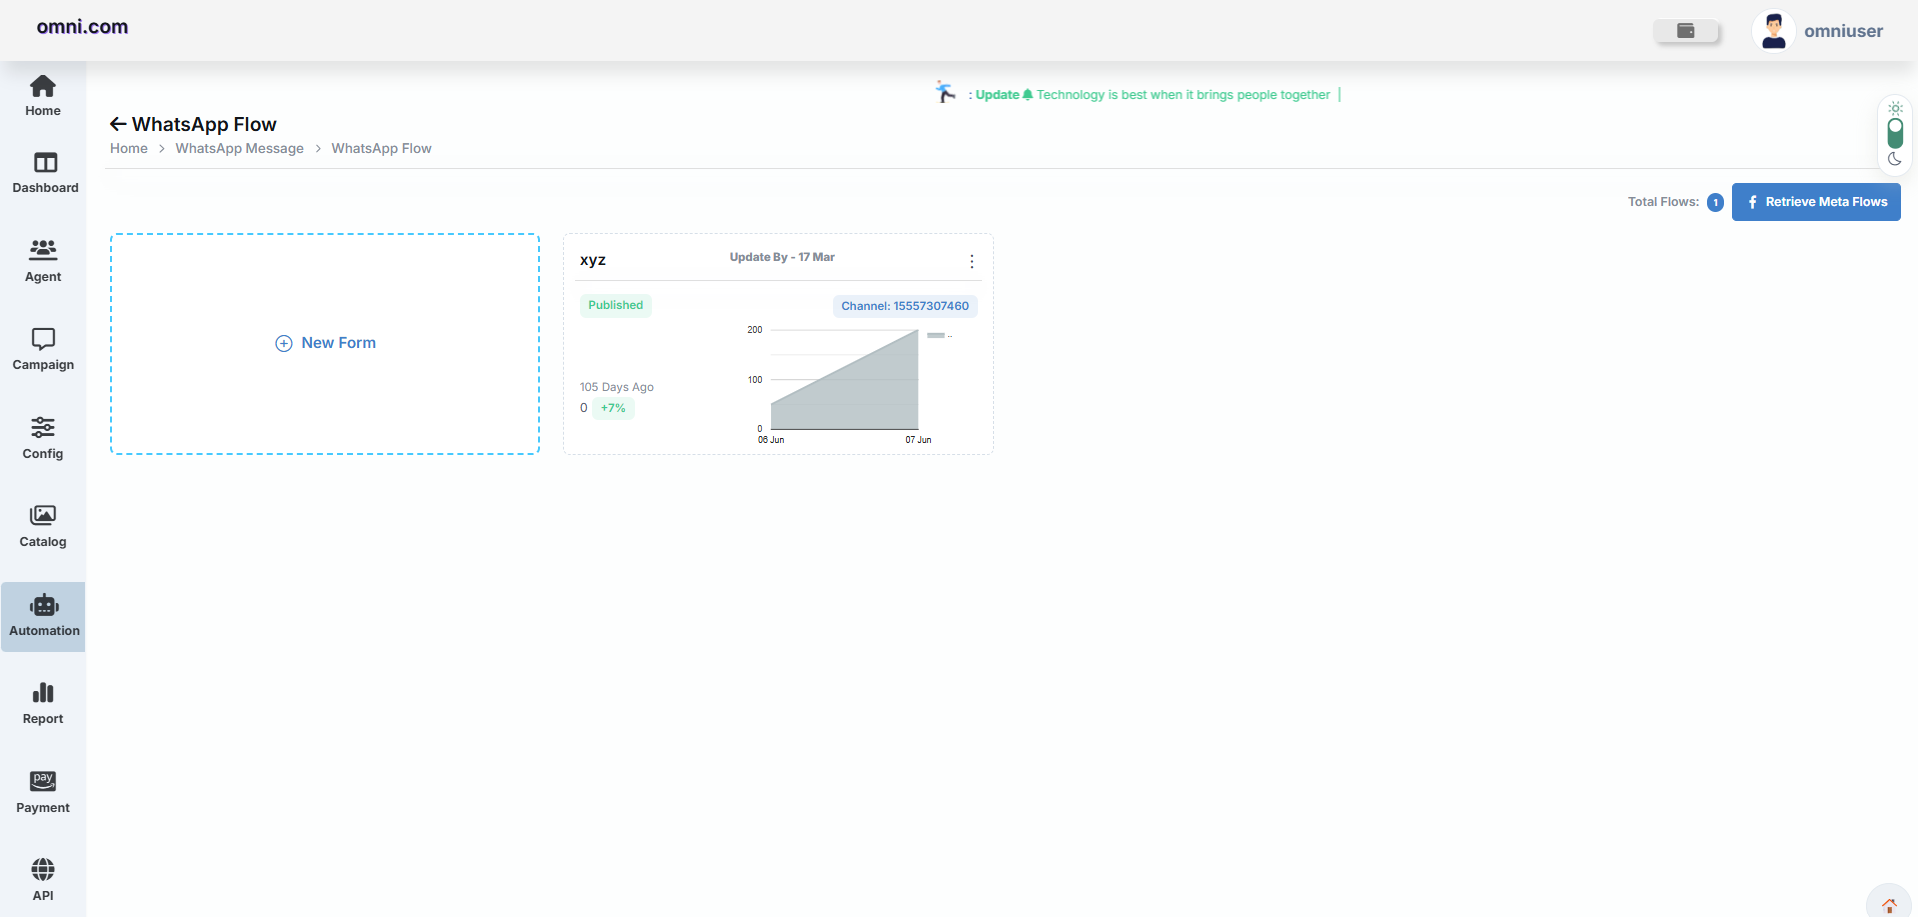
Task: Open the three-dot menu on xyz card
Action: click(x=972, y=261)
